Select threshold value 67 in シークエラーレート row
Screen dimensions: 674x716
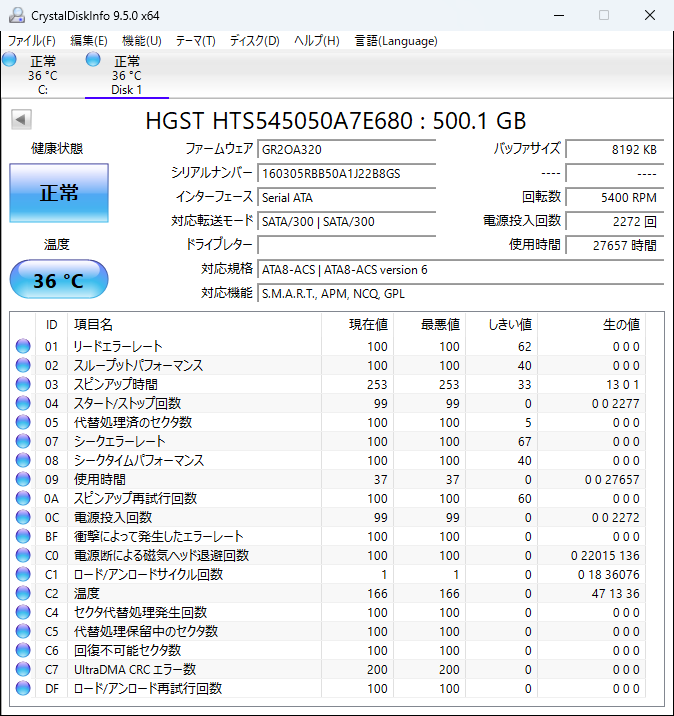point(524,442)
